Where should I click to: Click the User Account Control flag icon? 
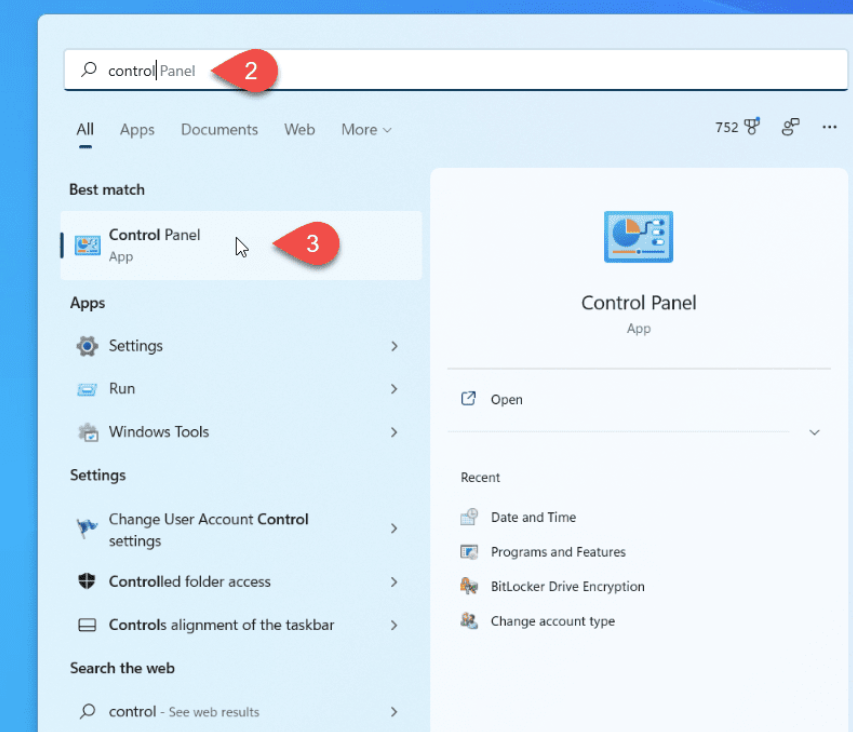tap(86, 528)
